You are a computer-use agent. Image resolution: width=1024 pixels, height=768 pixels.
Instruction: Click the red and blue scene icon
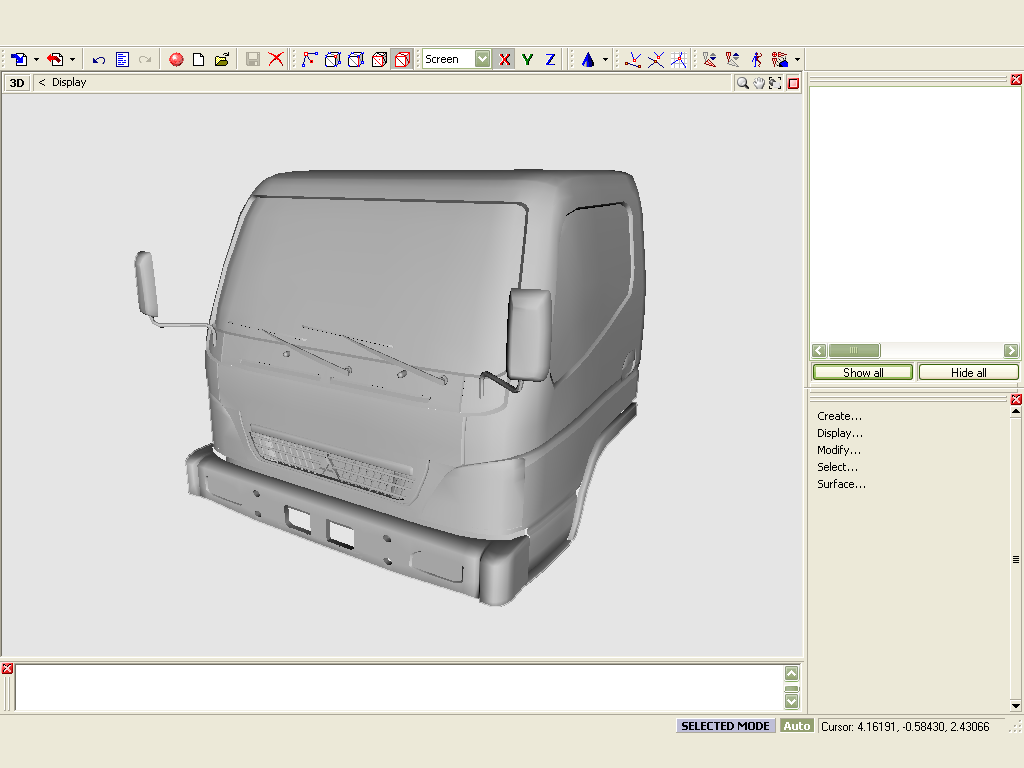click(x=779, y=59)
